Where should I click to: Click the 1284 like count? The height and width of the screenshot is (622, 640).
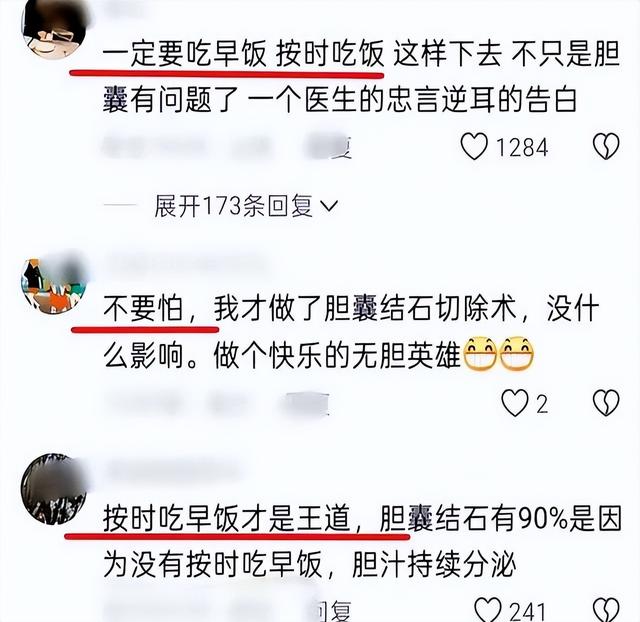[522, 147]
